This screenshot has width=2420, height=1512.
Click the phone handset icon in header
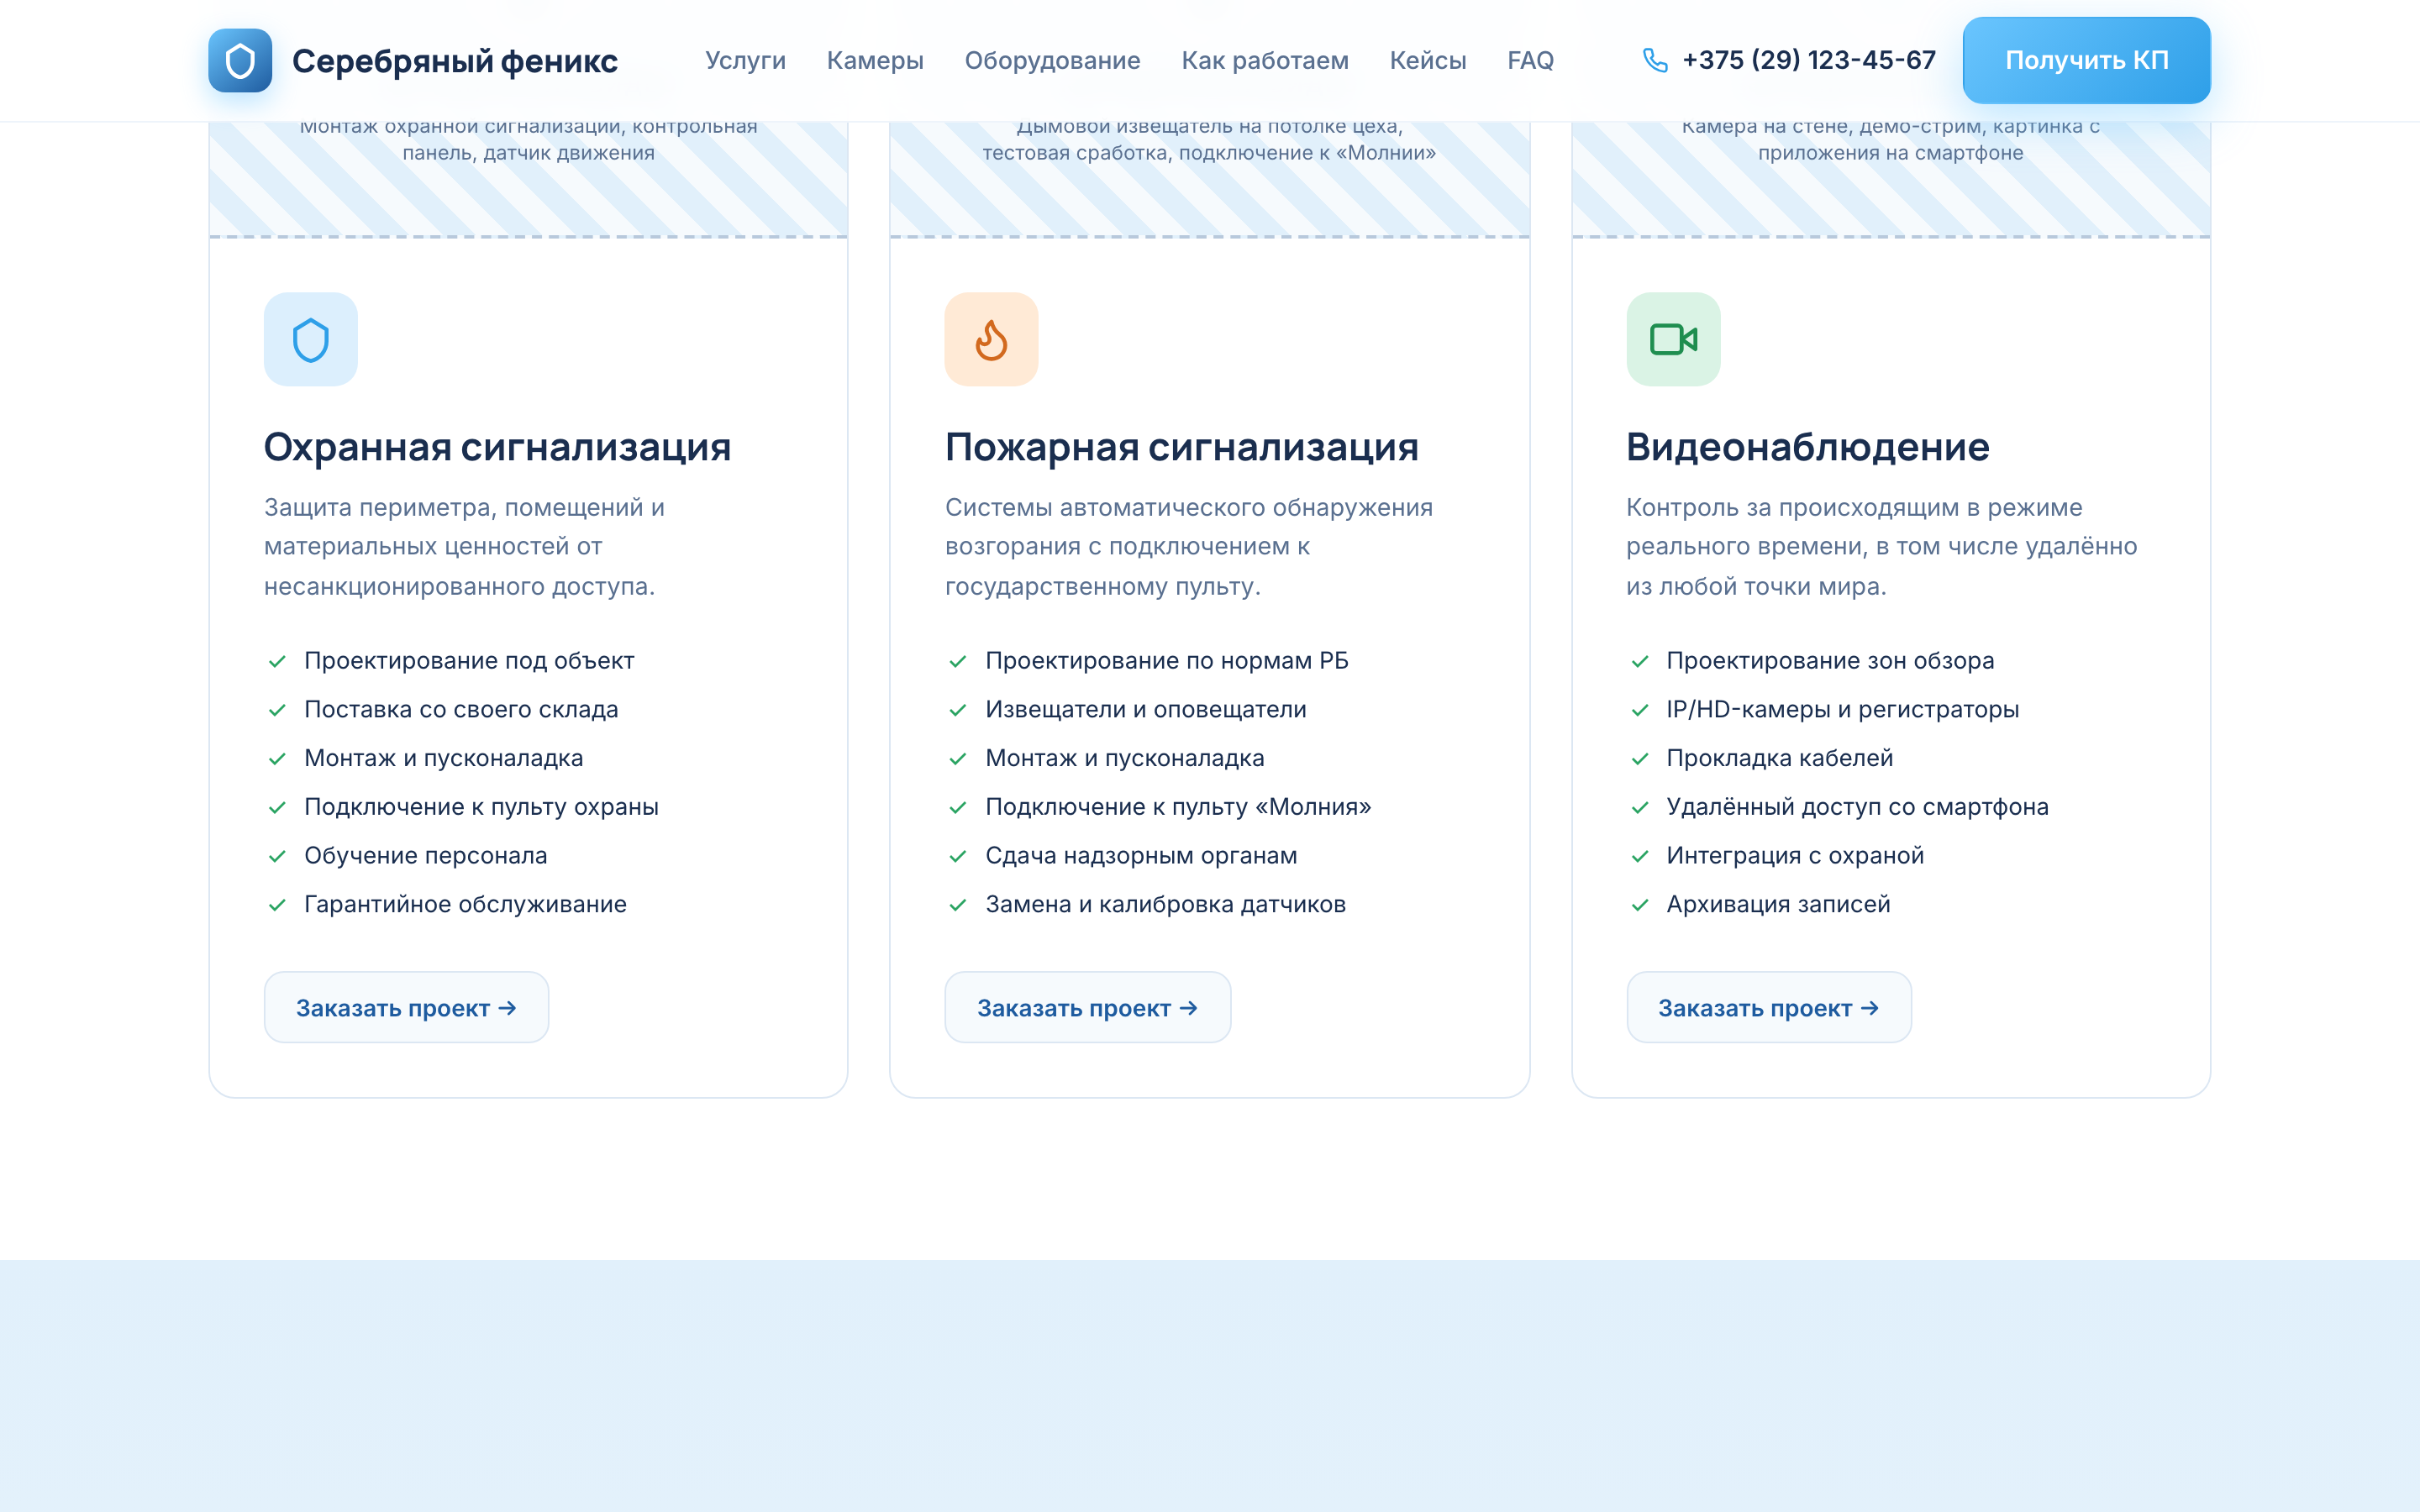[1655, 60]
